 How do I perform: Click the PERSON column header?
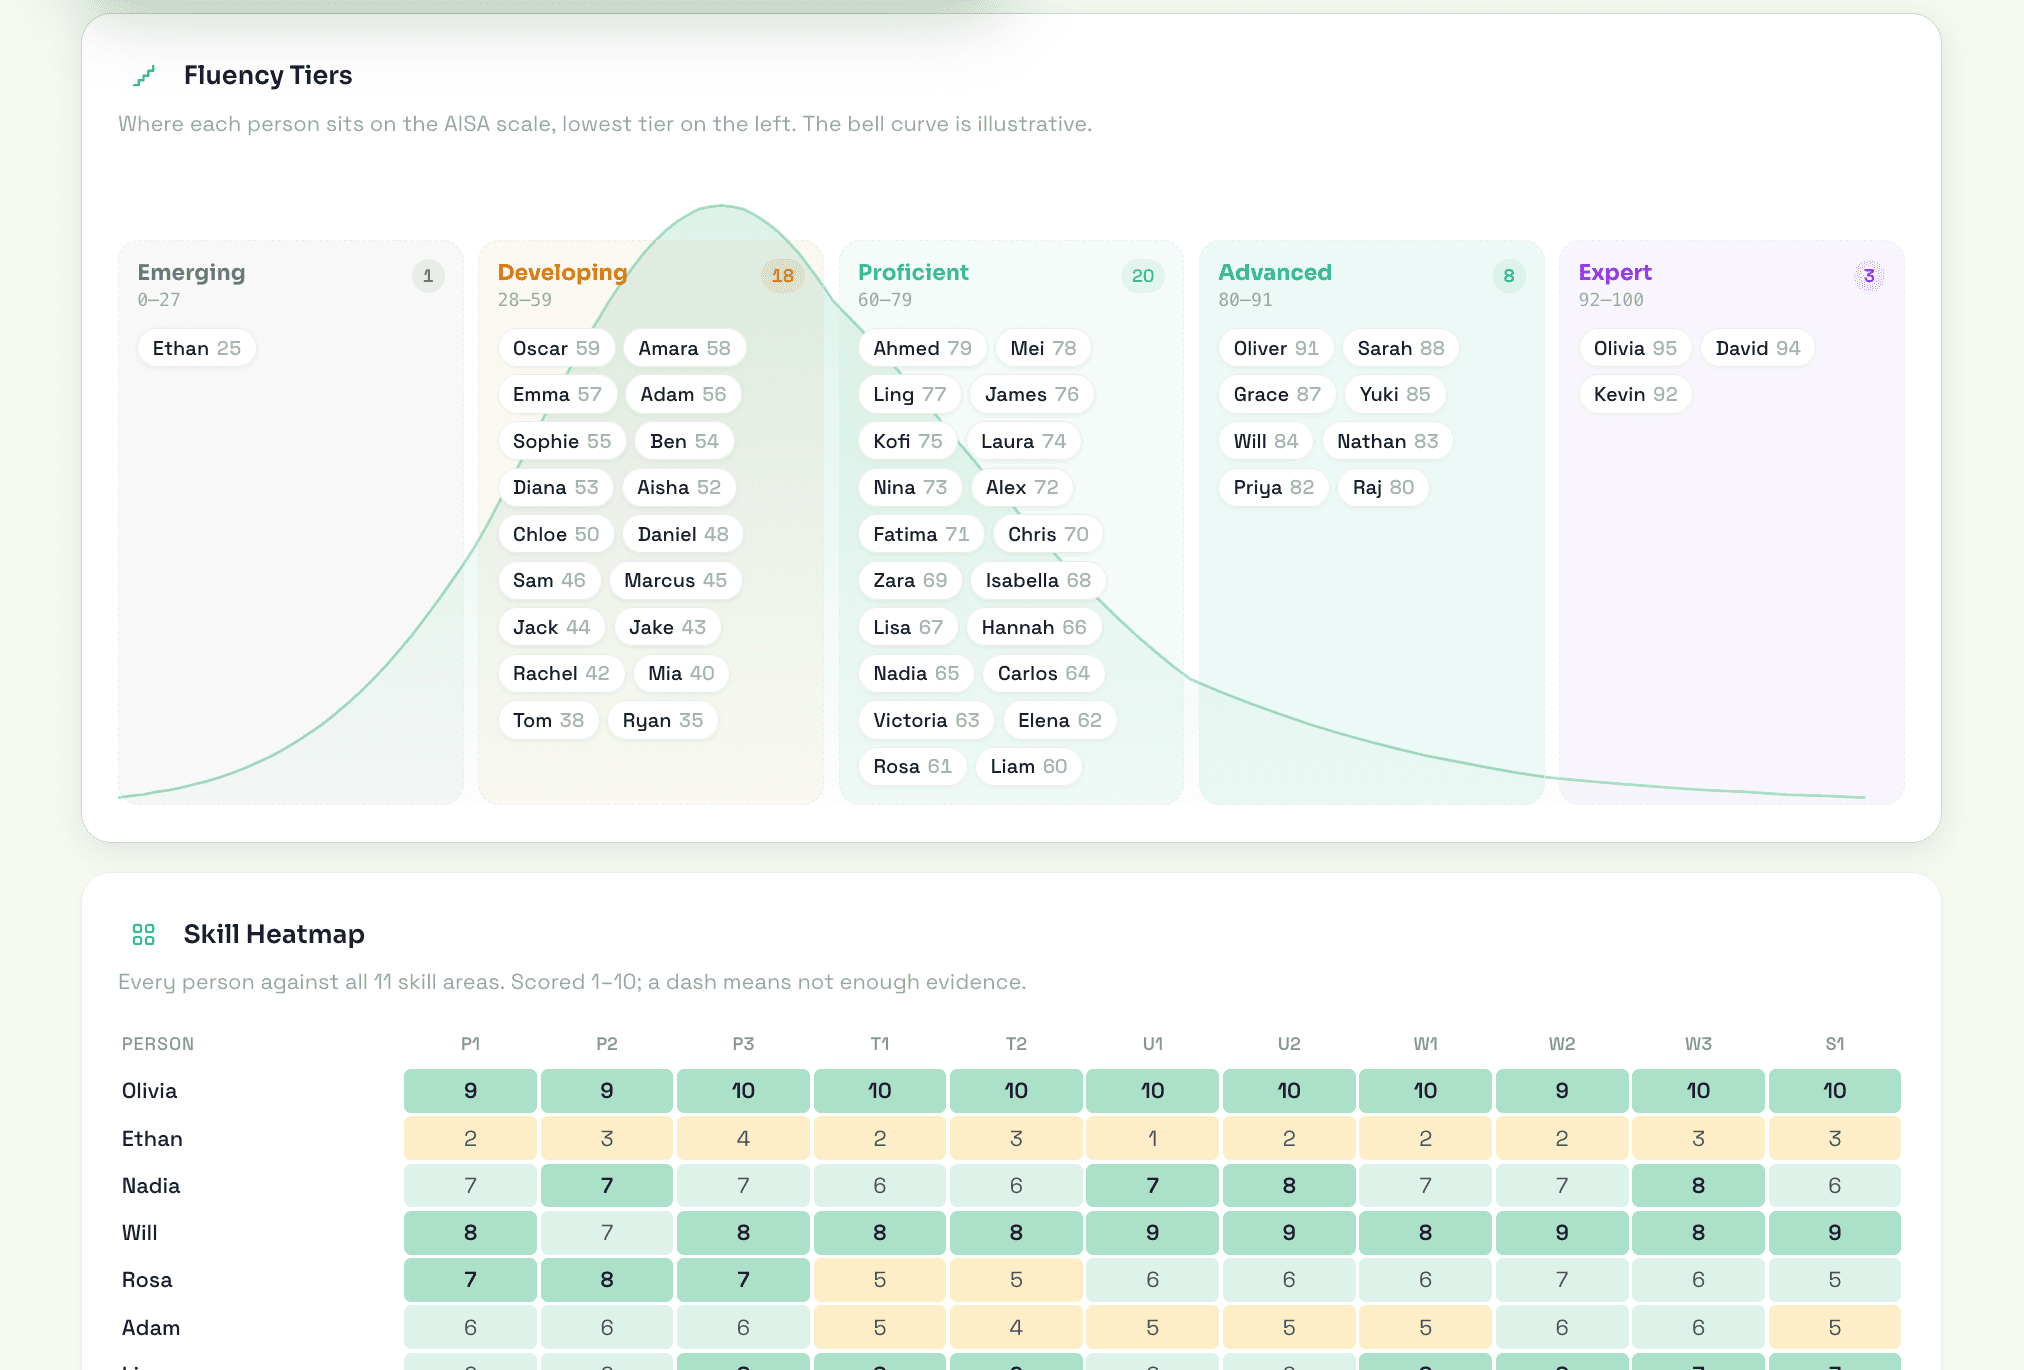point(158,1044)
